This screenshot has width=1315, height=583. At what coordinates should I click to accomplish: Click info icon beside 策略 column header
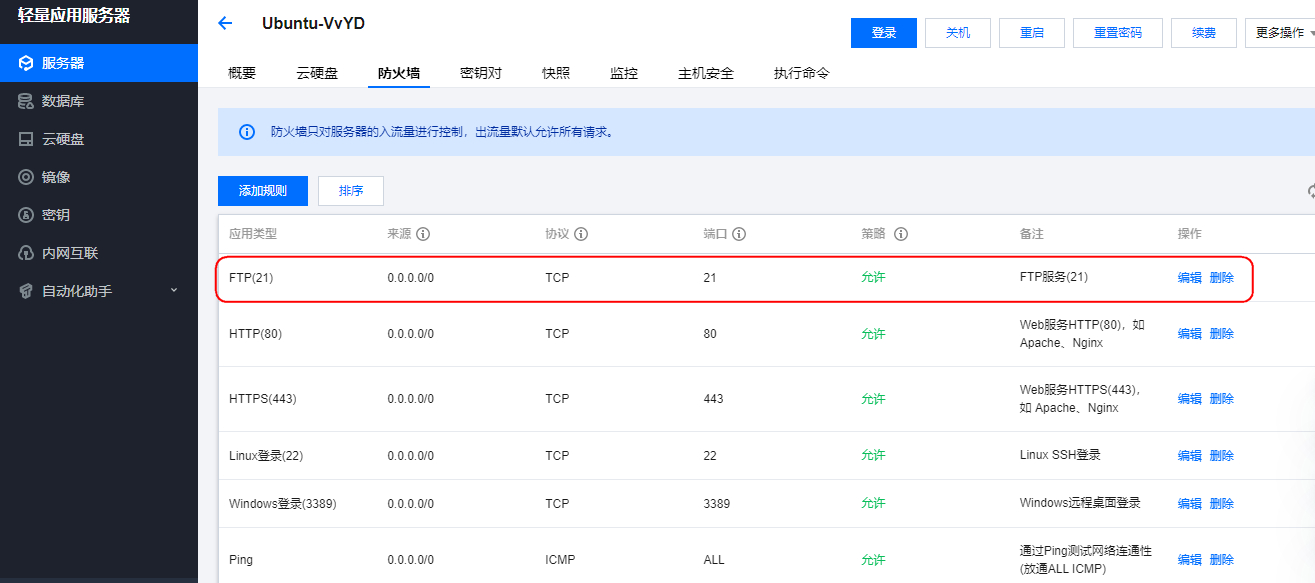point(901,234)
